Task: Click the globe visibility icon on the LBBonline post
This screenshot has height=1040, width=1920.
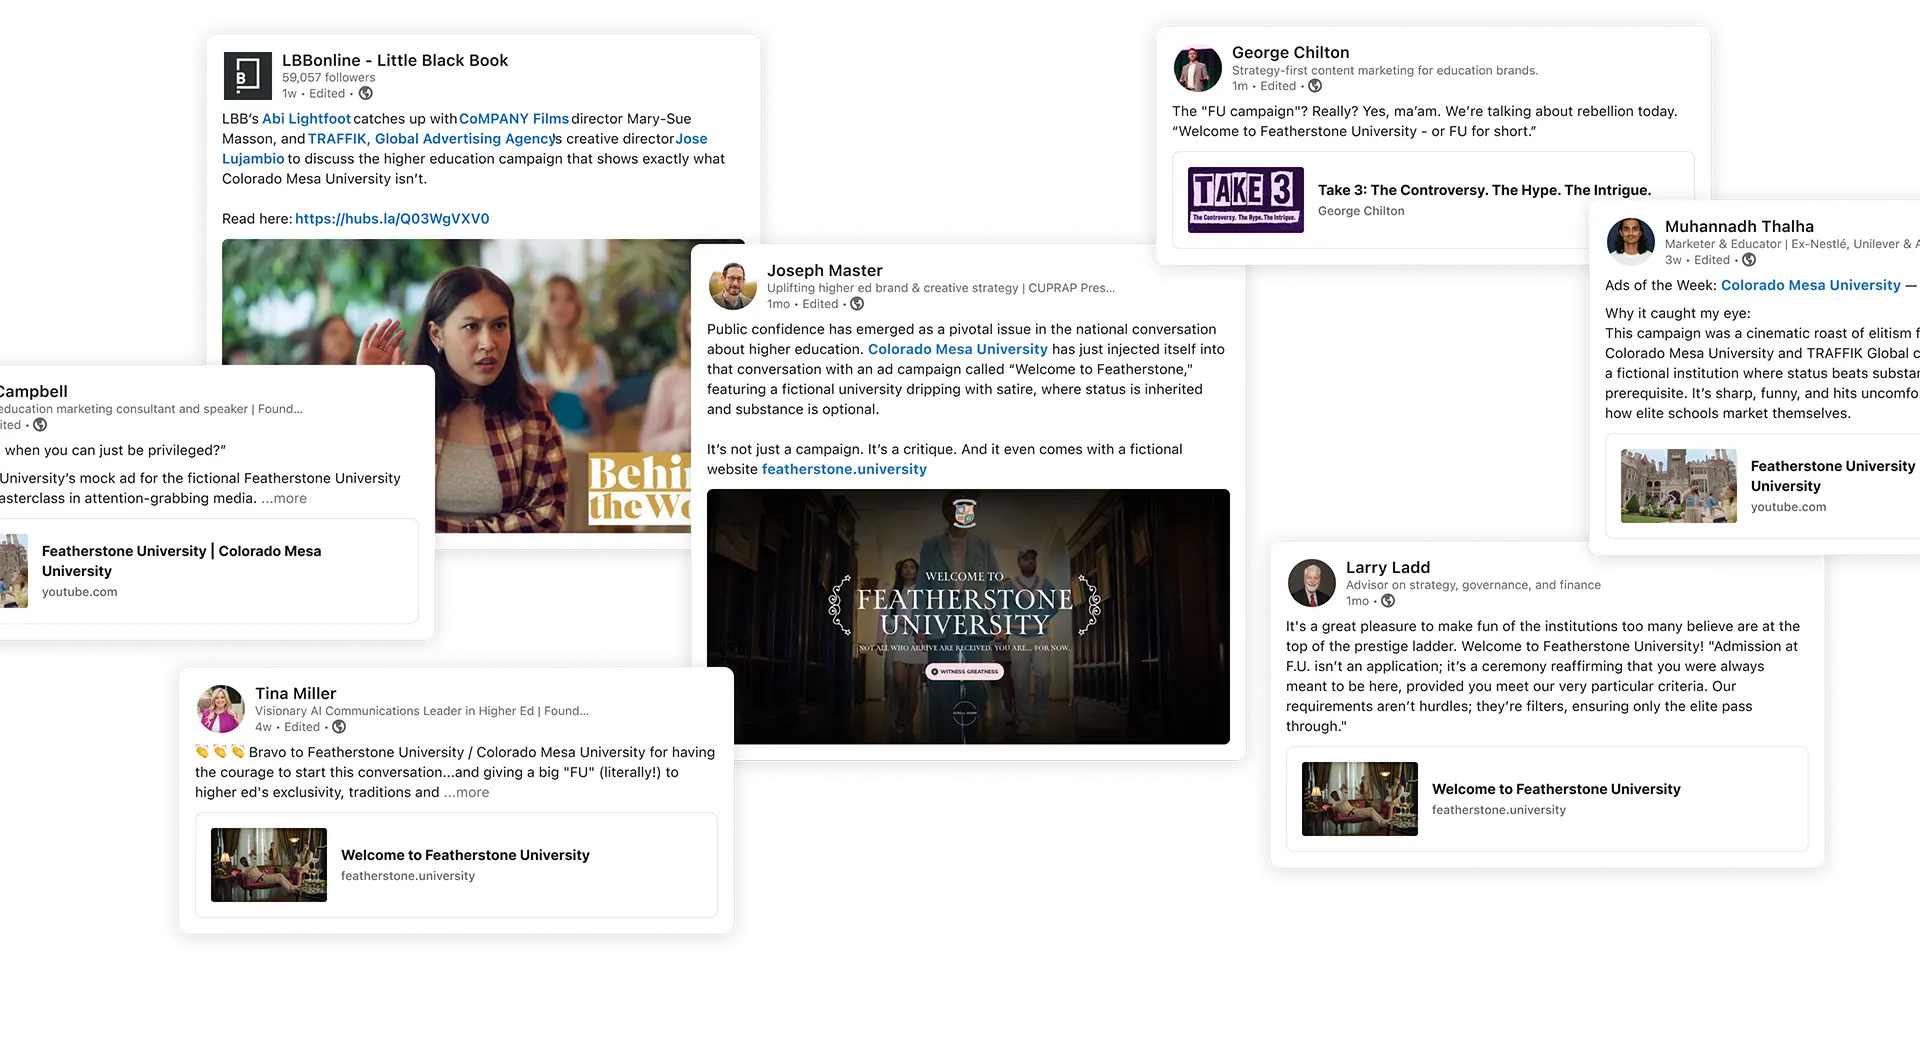Action: pos(366,93)
